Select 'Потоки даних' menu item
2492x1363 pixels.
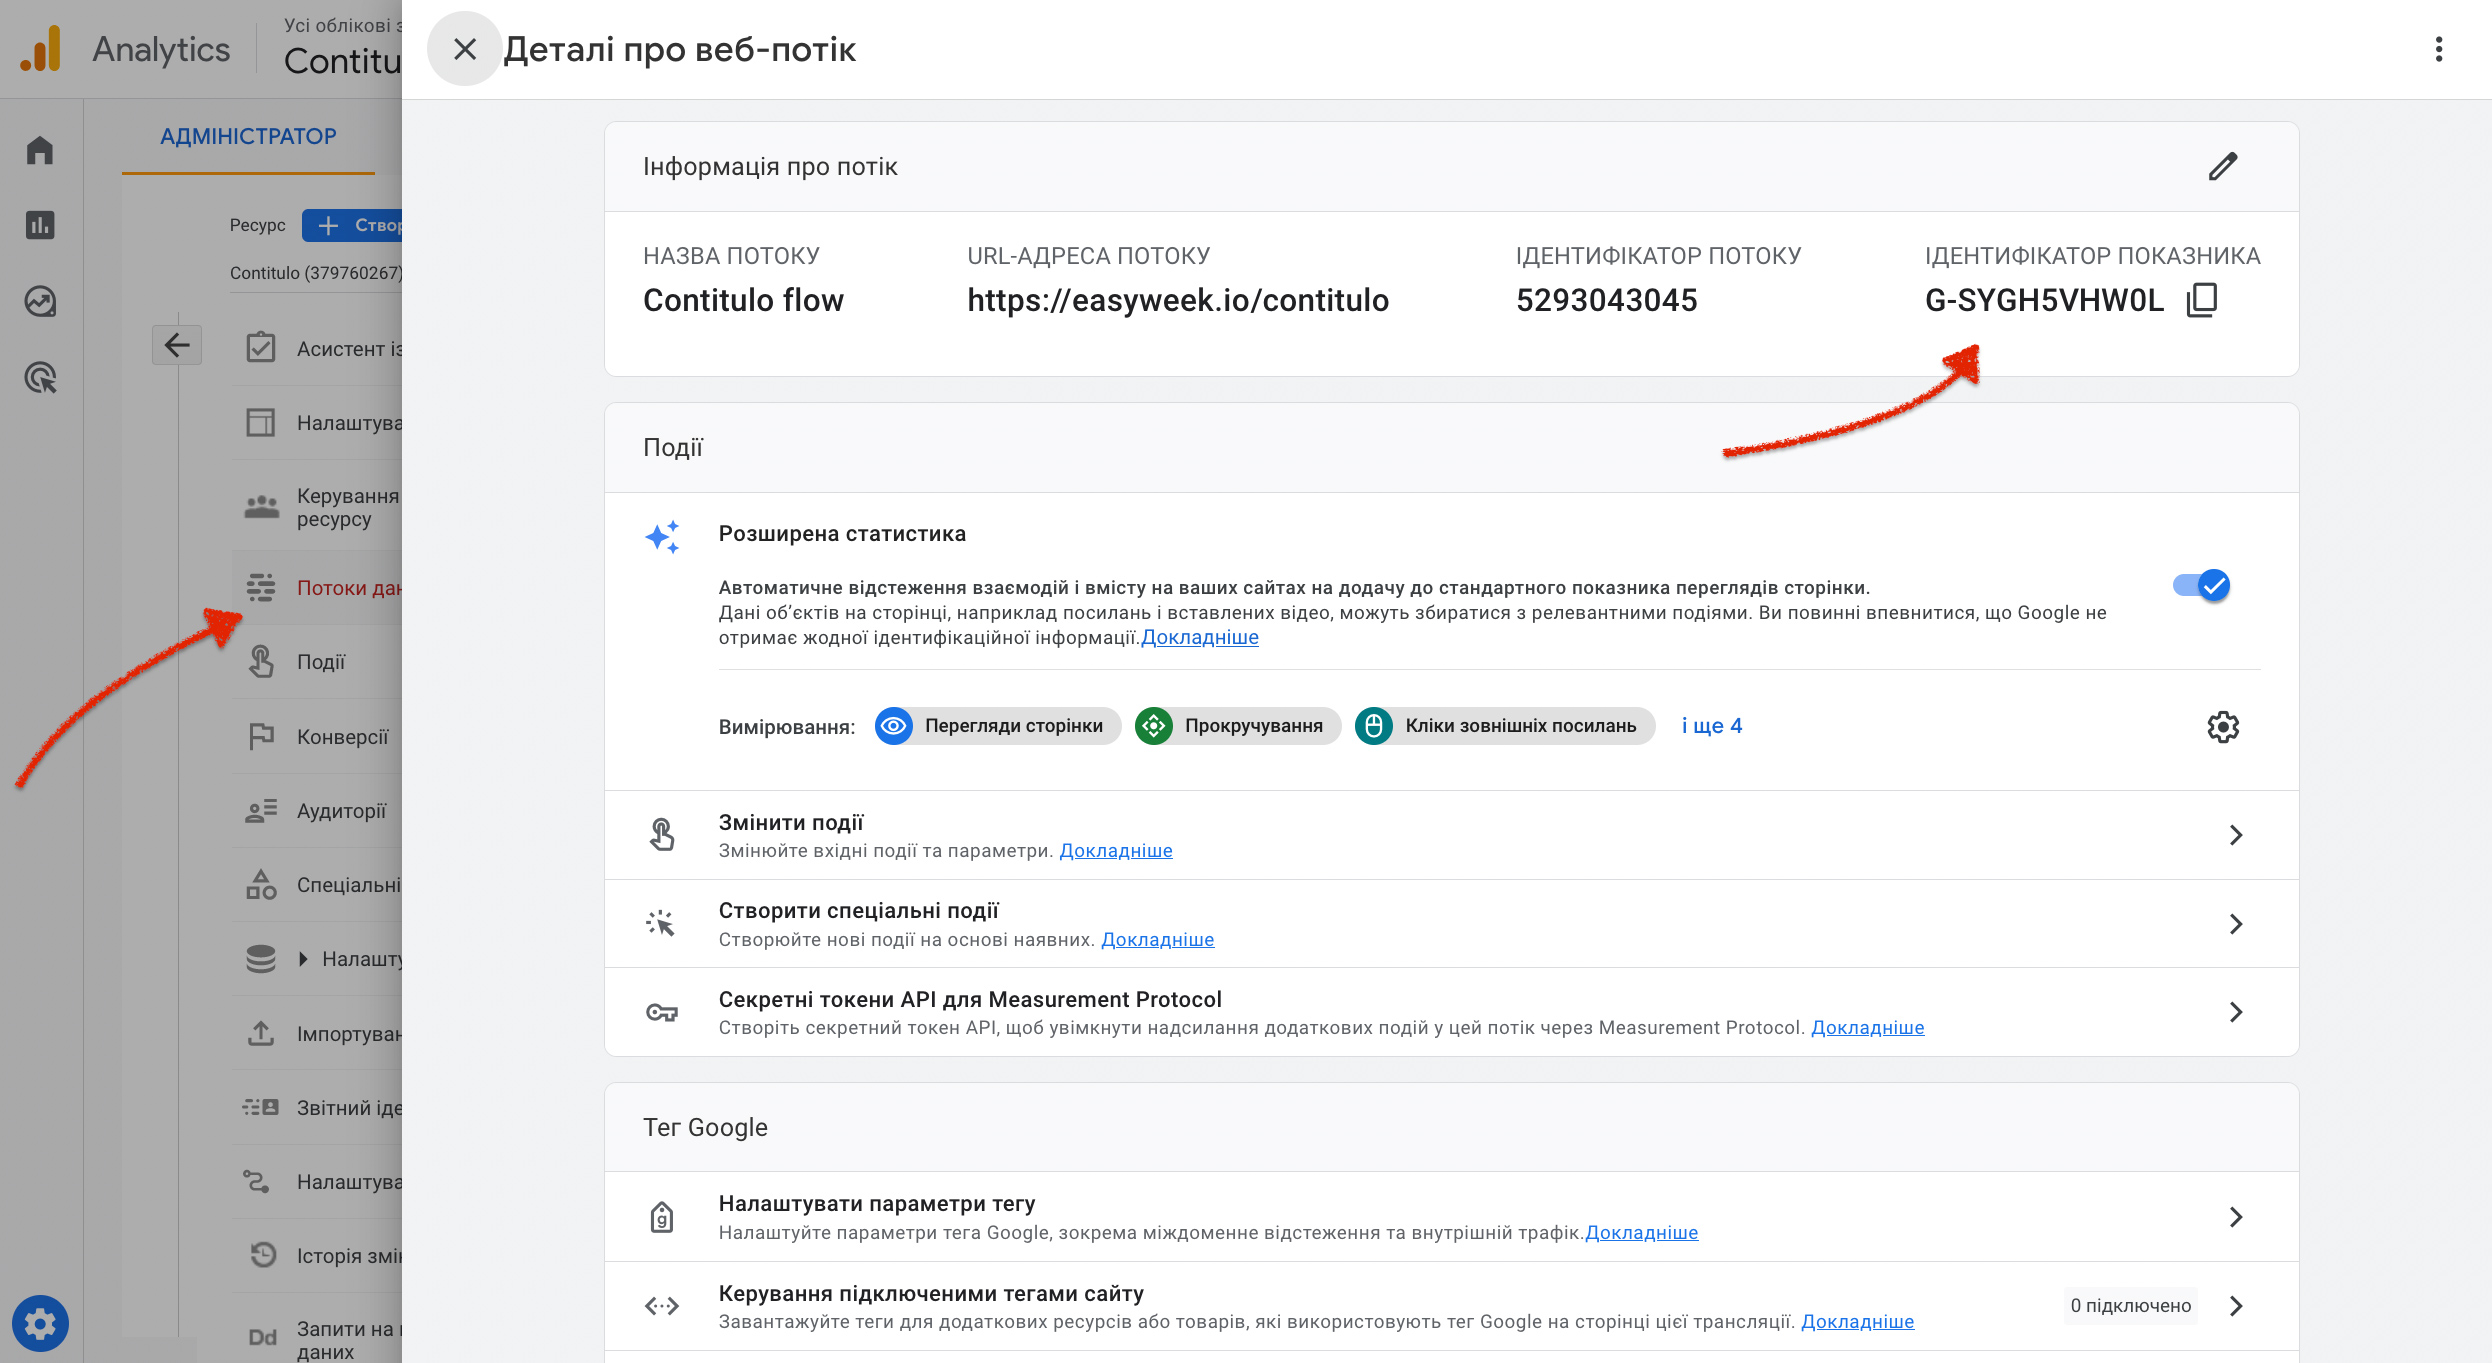coord(317,588)
